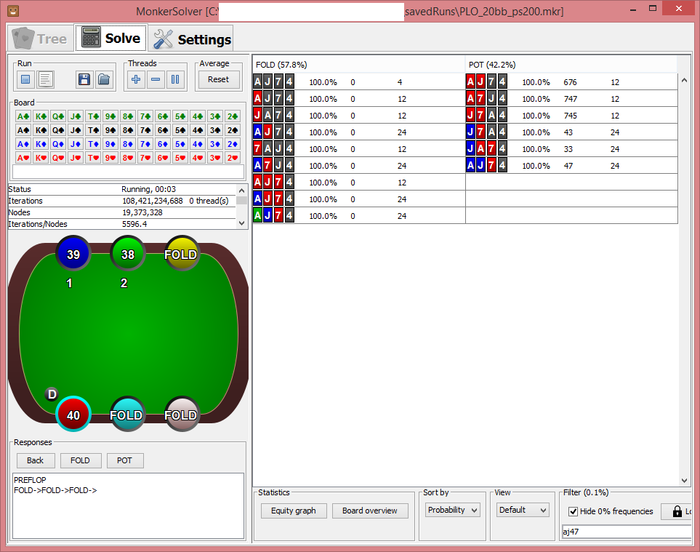Click the POT (42.2%) column header
Image resolution: width=700 pixels, height=552 pixels.
(571, 65)
